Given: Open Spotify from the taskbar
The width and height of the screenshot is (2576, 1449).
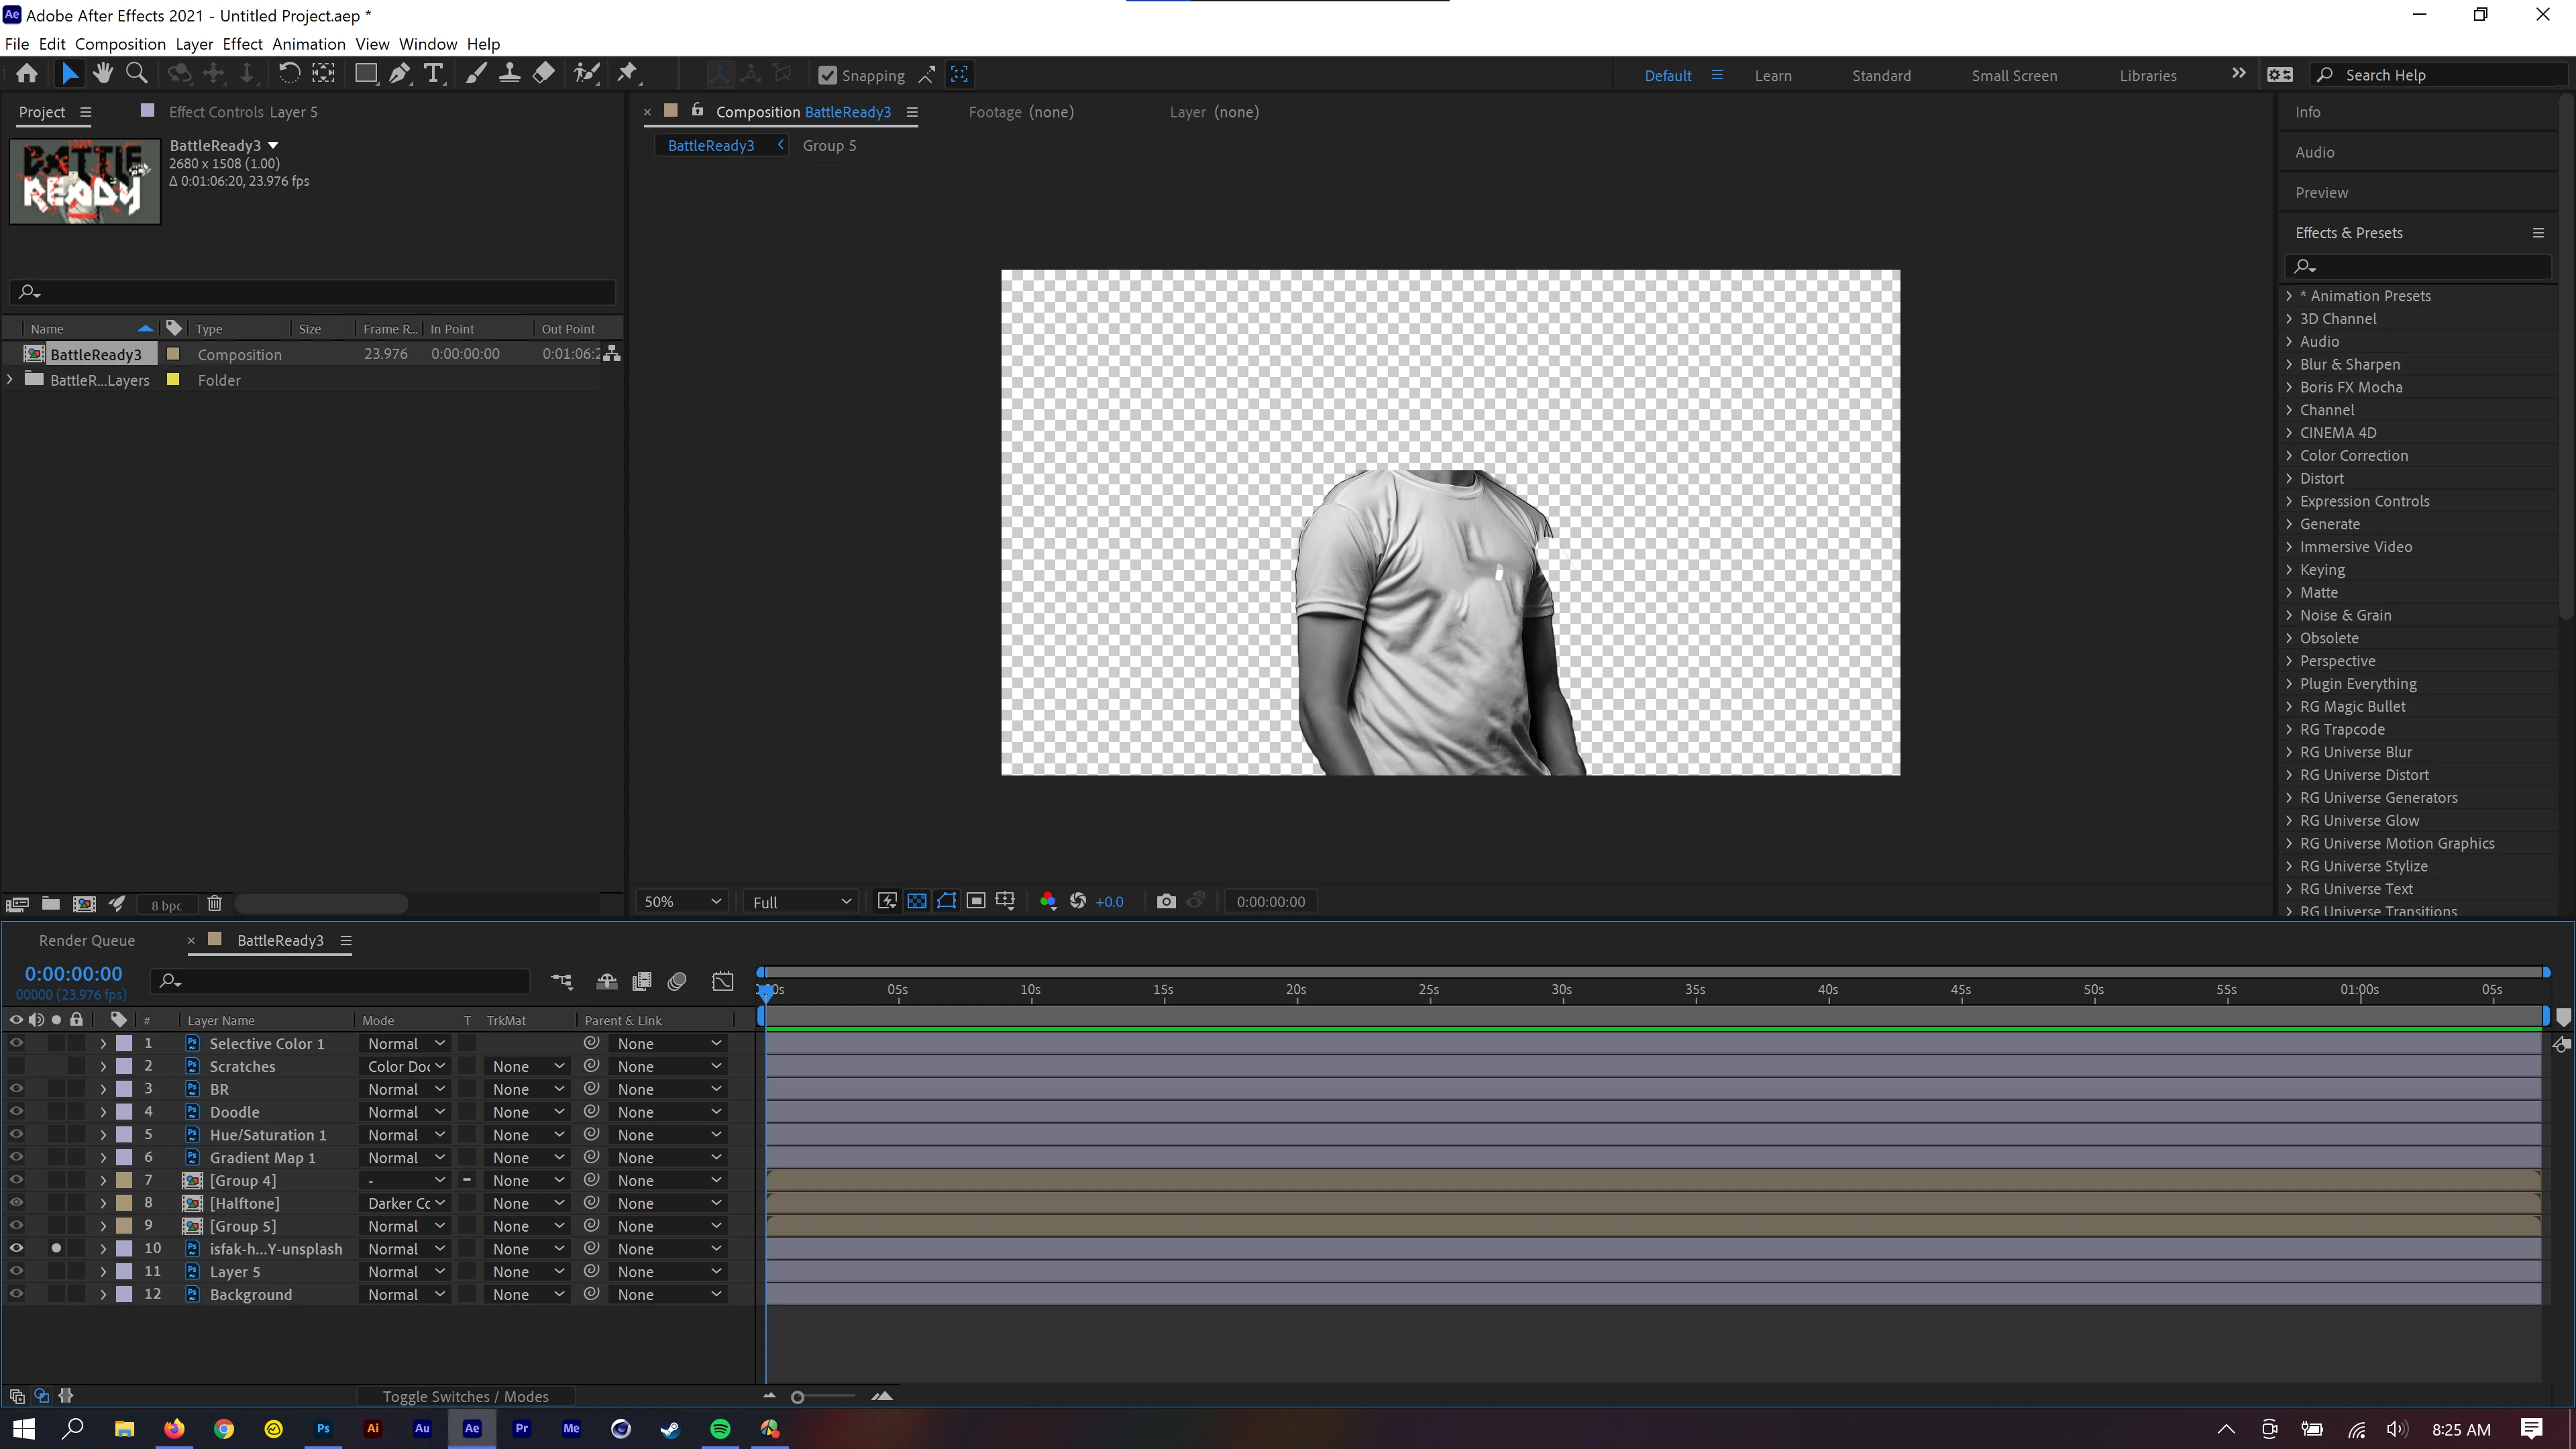Looking at the screenshot, I should point(720,1428).
